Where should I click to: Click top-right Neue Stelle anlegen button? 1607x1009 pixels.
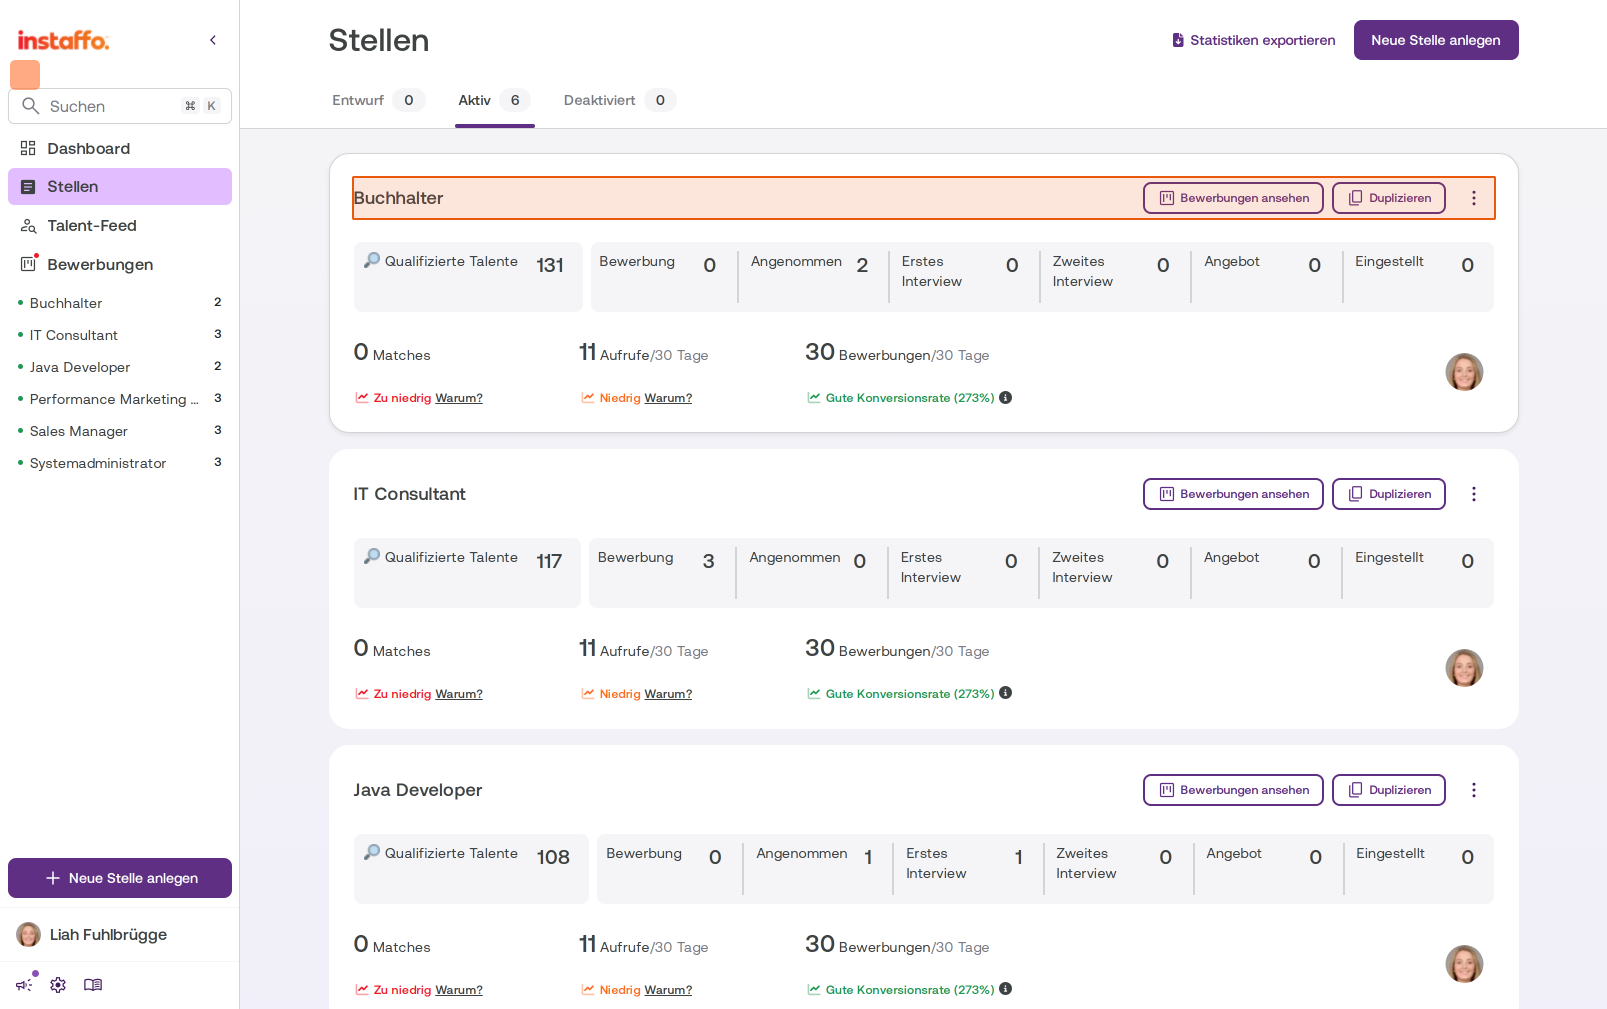(1436, 40)
